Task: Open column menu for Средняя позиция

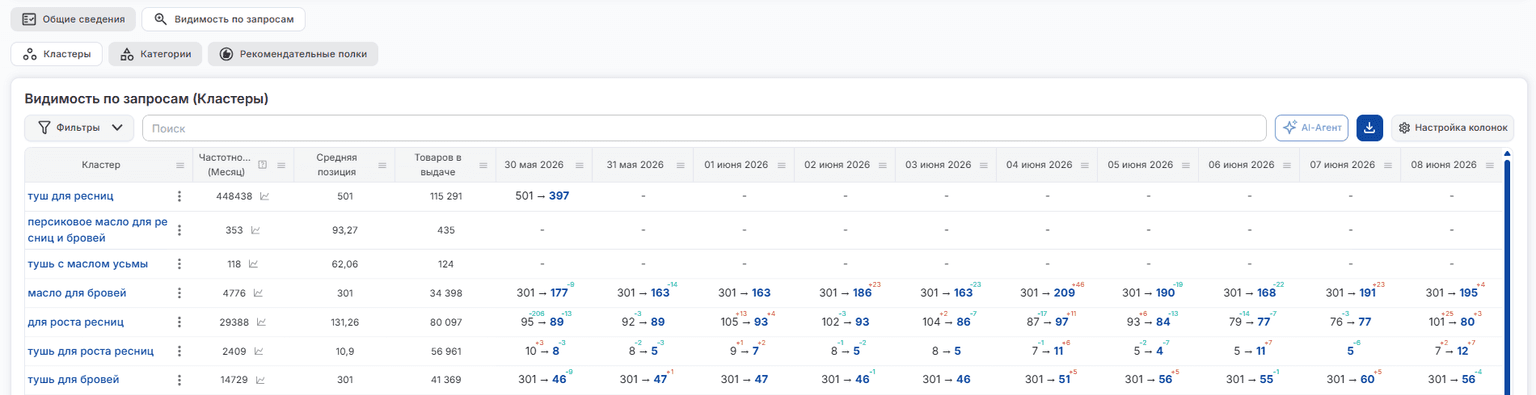Action: pyautogui.click(x=382, y=165)
